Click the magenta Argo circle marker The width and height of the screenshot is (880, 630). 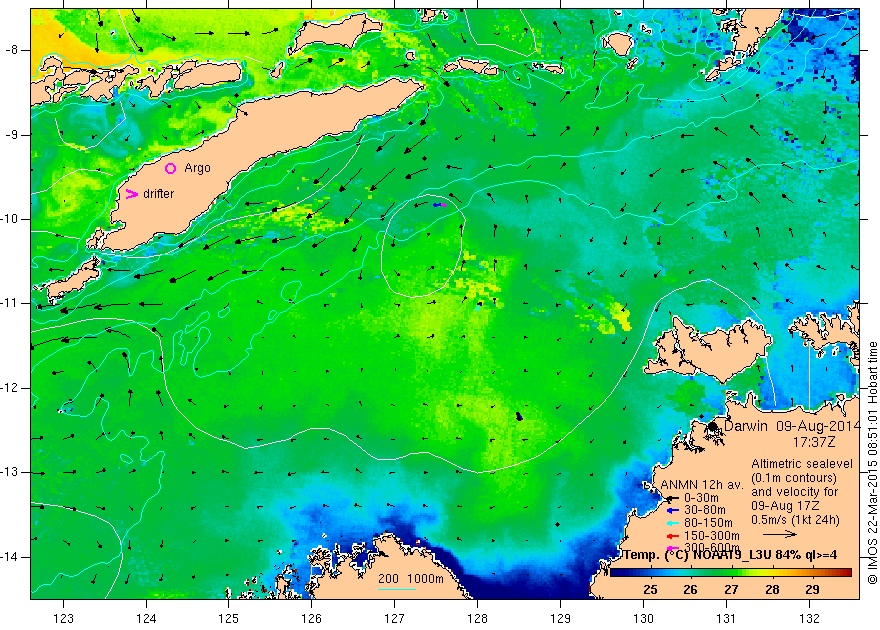(x=170, y=168)
